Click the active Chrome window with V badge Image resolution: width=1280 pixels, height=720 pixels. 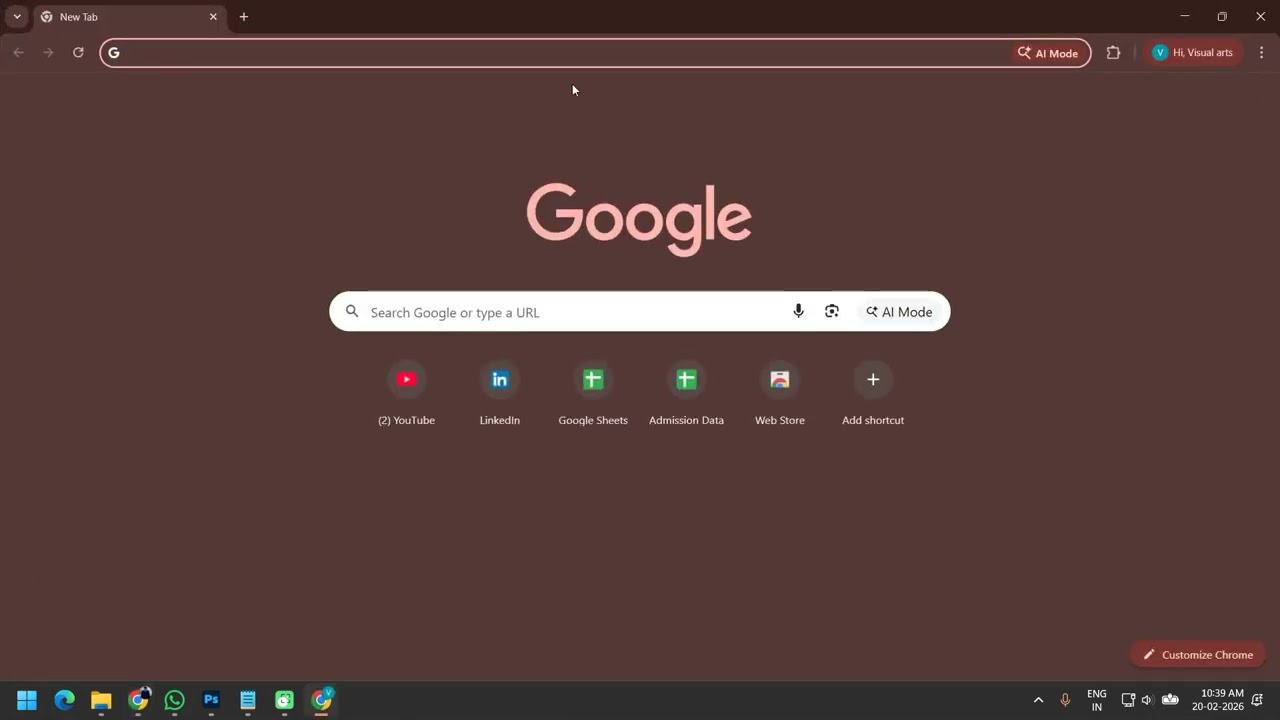(x=321, y=700)
